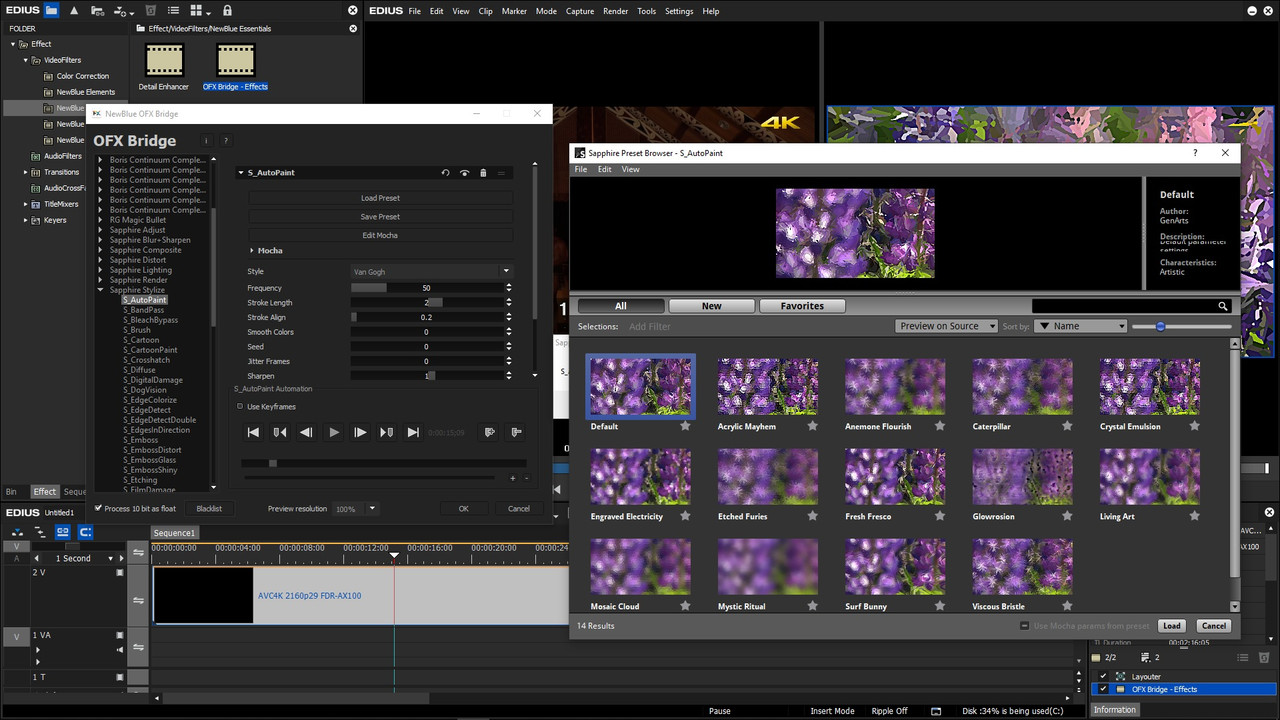The image size is (1280, 720).
Task: Open the Capture menu in EDIUS
Action: (580, 11)
